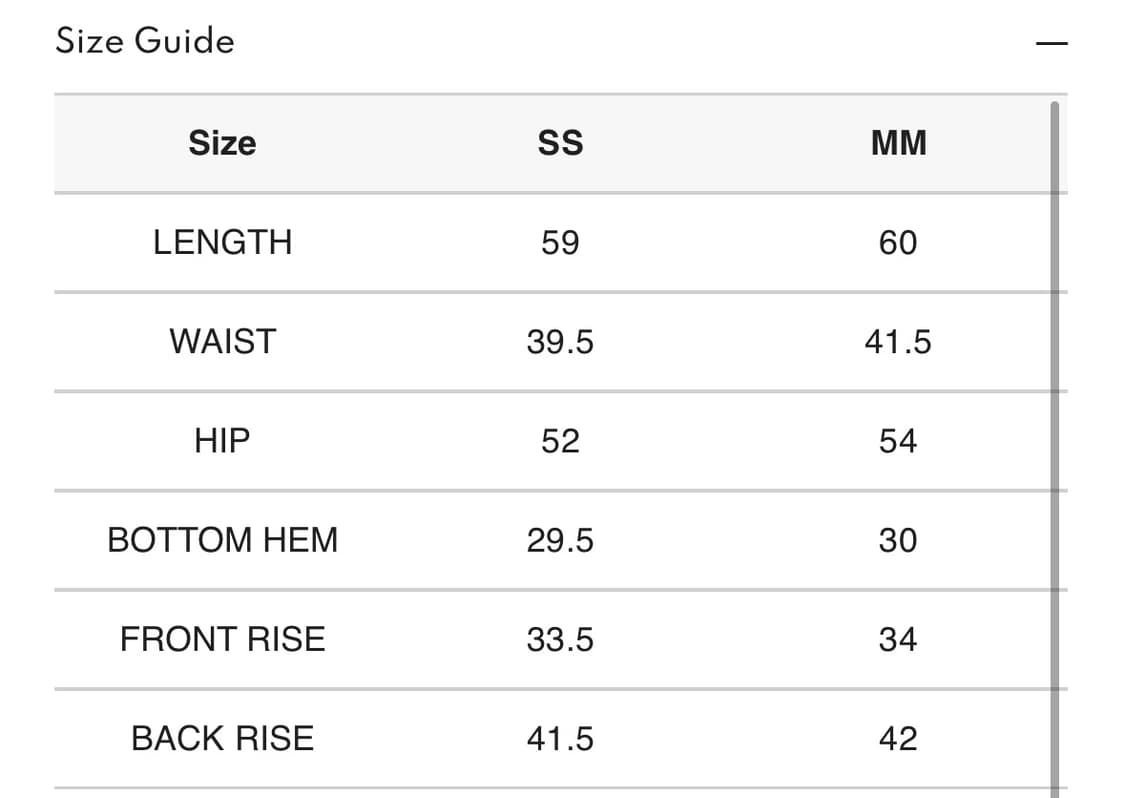Select the MM column header
This screenshot has width=1125, height=798.
point(898,143)
